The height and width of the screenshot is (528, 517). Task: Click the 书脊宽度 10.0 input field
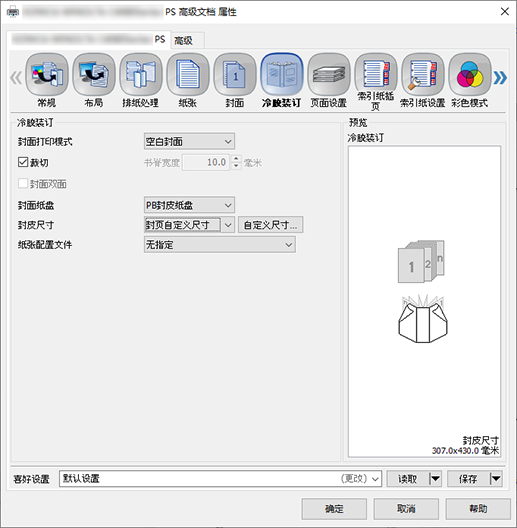click(x=206, y=162)
